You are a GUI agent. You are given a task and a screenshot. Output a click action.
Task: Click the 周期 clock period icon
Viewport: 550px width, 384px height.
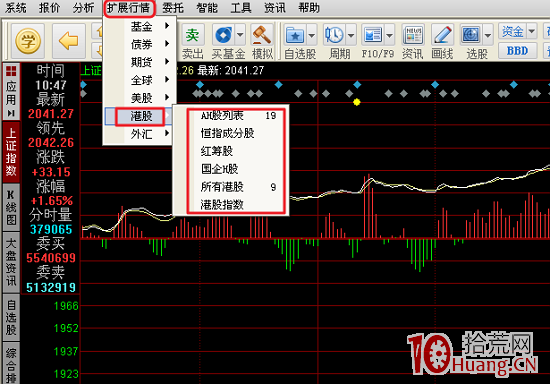point(334,35)
